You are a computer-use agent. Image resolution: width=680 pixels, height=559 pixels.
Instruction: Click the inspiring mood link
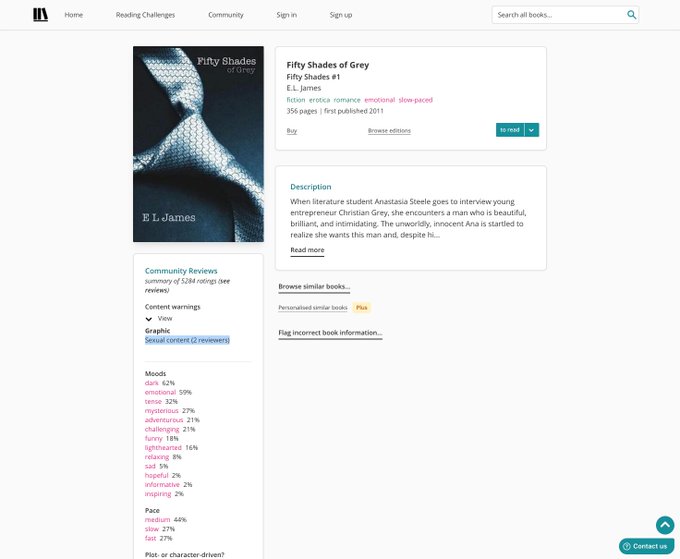158,494
